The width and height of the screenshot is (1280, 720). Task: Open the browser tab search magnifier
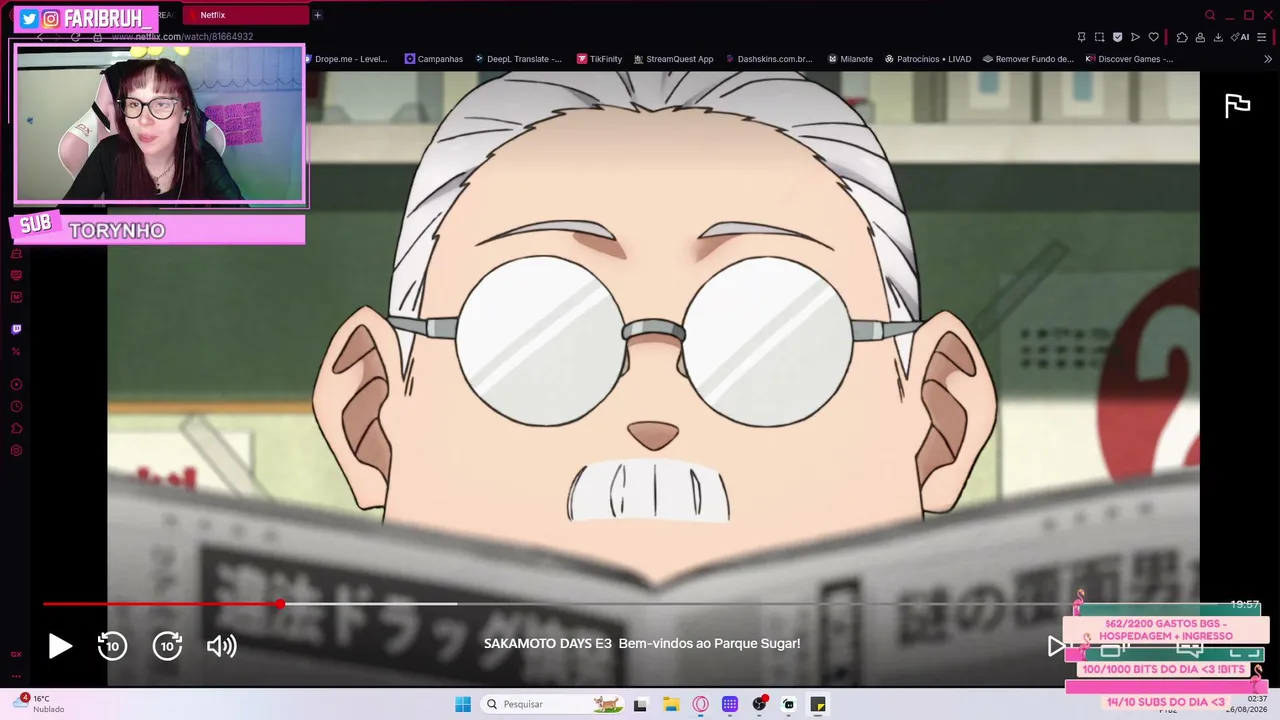click(1210, 15)
